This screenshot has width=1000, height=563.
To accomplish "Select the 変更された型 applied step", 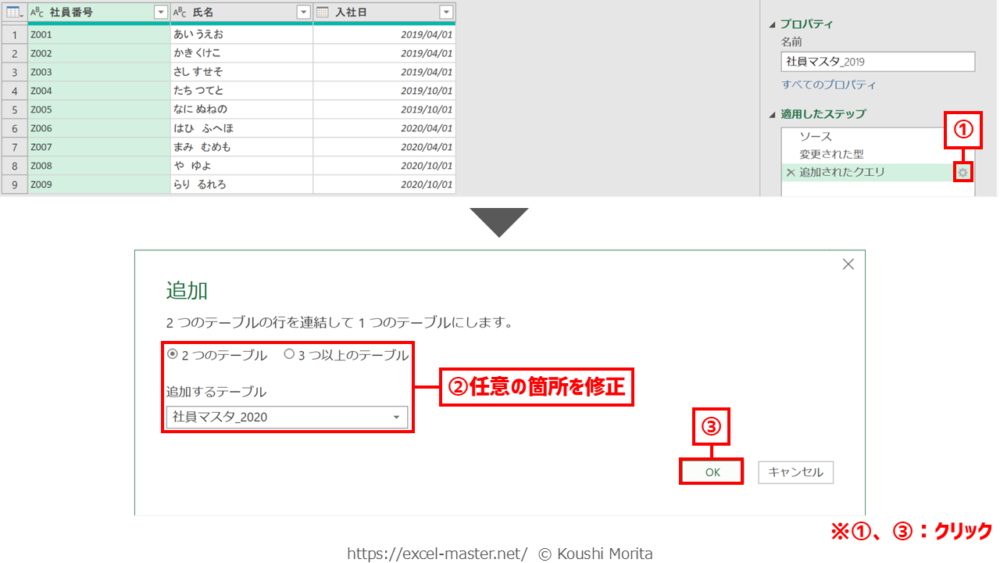I will coord(831,155).
